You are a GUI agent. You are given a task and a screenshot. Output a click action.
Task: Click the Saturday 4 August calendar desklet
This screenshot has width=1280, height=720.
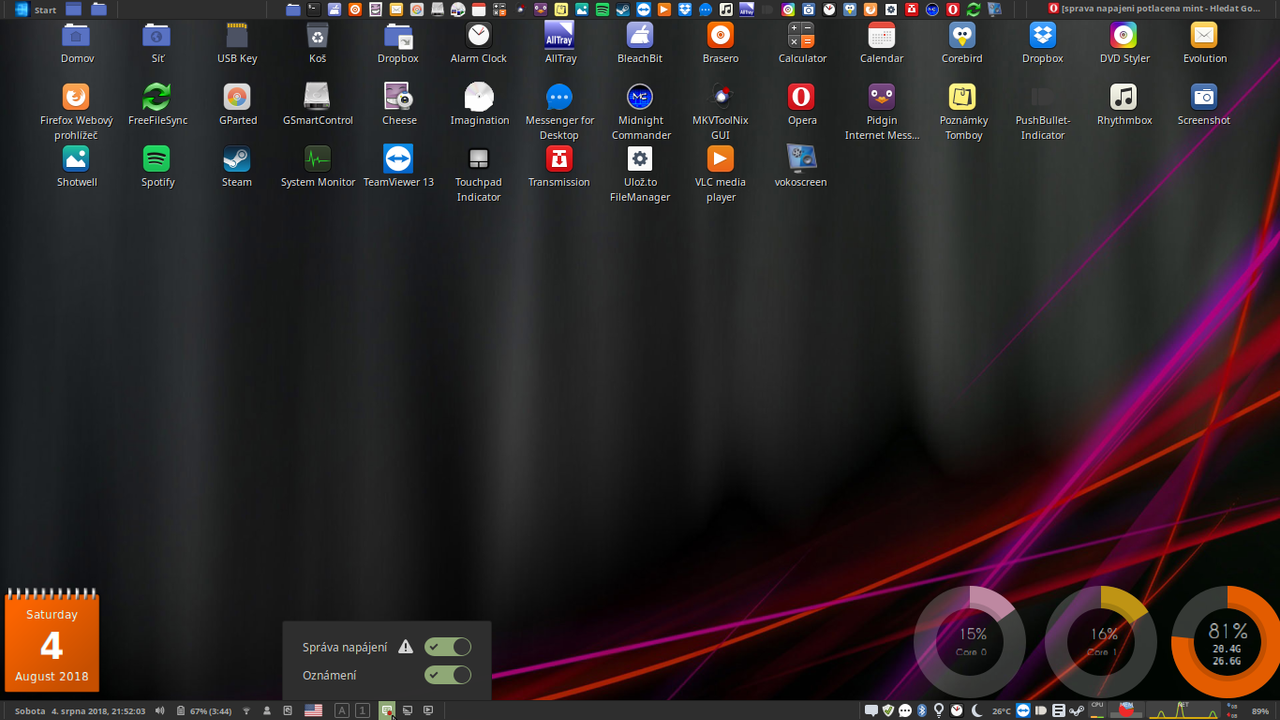point(52,640)
